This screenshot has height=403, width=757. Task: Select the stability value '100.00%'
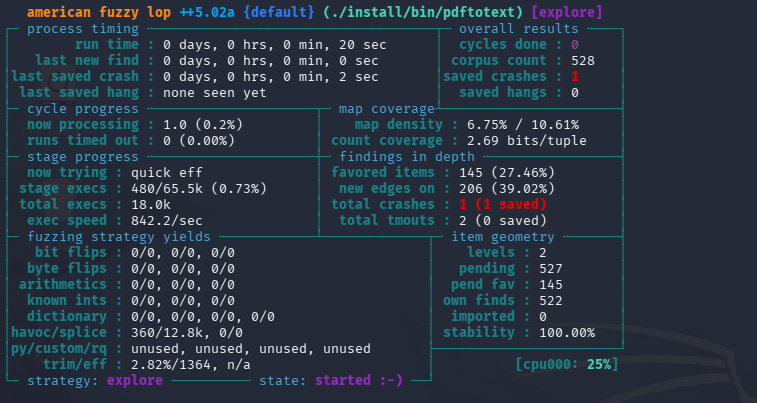[x=567, y=333]
